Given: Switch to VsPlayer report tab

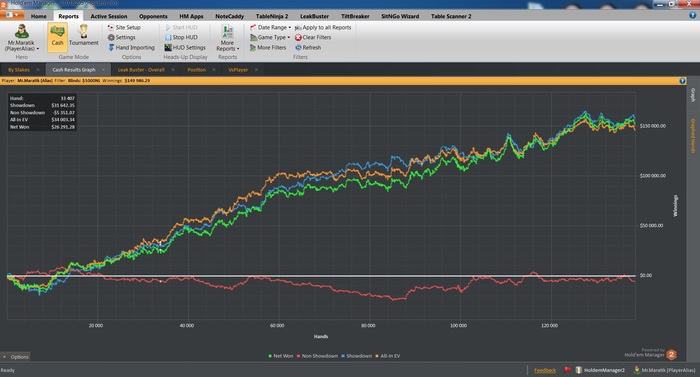Looking at the screenshot, I should pyautogui.click(x=238, y=70).
